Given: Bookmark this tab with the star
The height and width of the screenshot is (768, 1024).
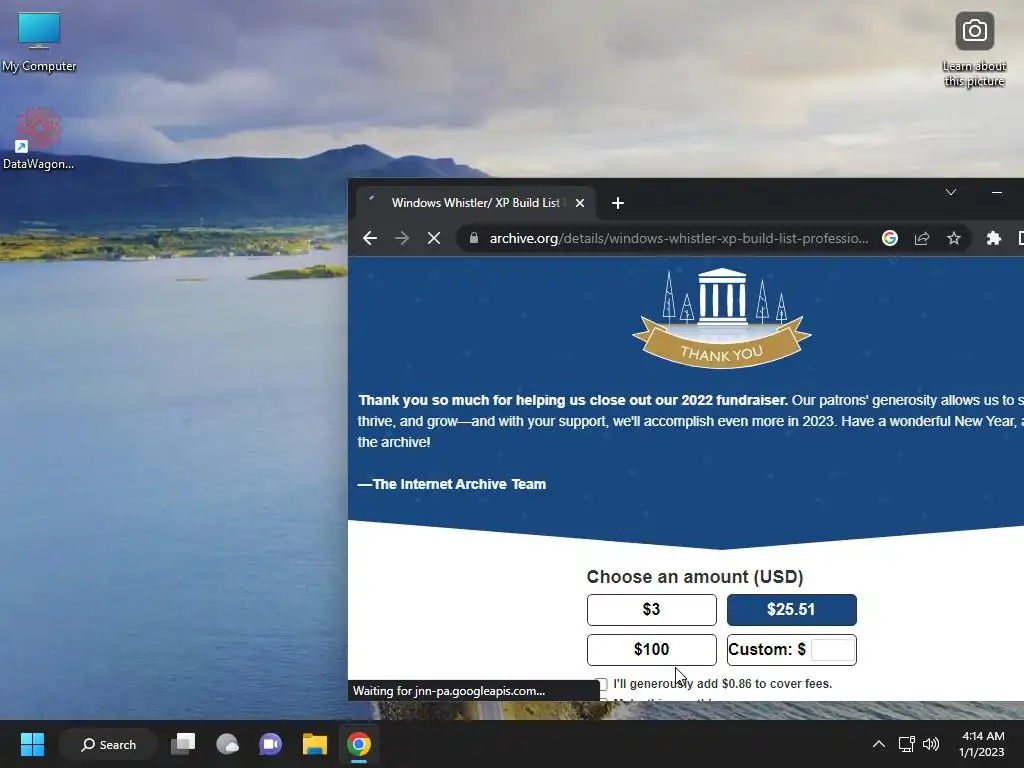Looking at the screenshot, I should [x=953, y=238].
